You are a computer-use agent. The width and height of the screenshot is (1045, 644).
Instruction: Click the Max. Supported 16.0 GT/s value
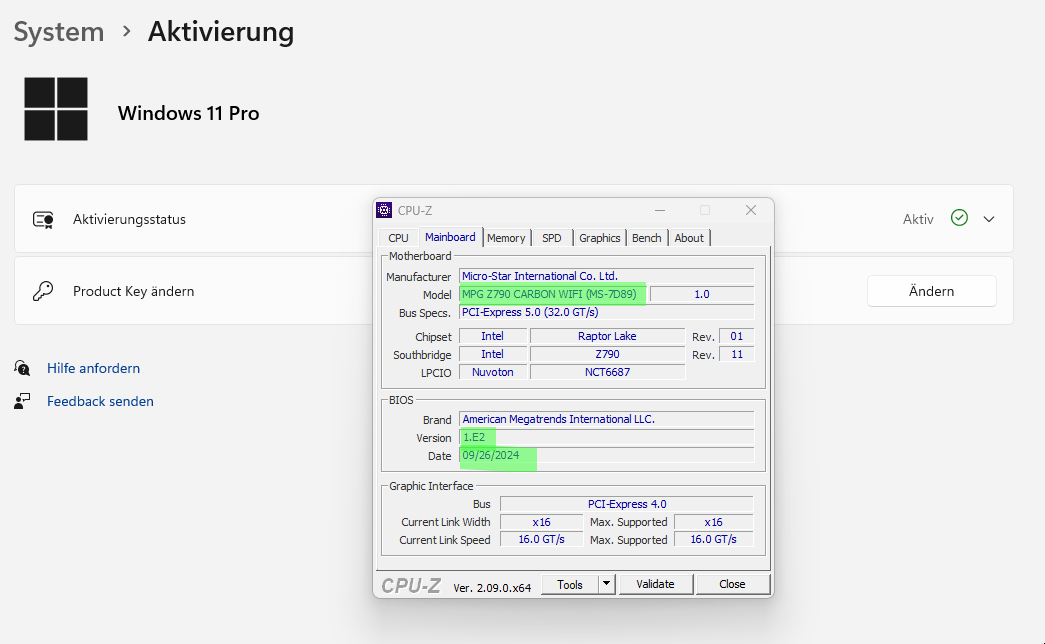pyautogui.click(x=713, y=539)
